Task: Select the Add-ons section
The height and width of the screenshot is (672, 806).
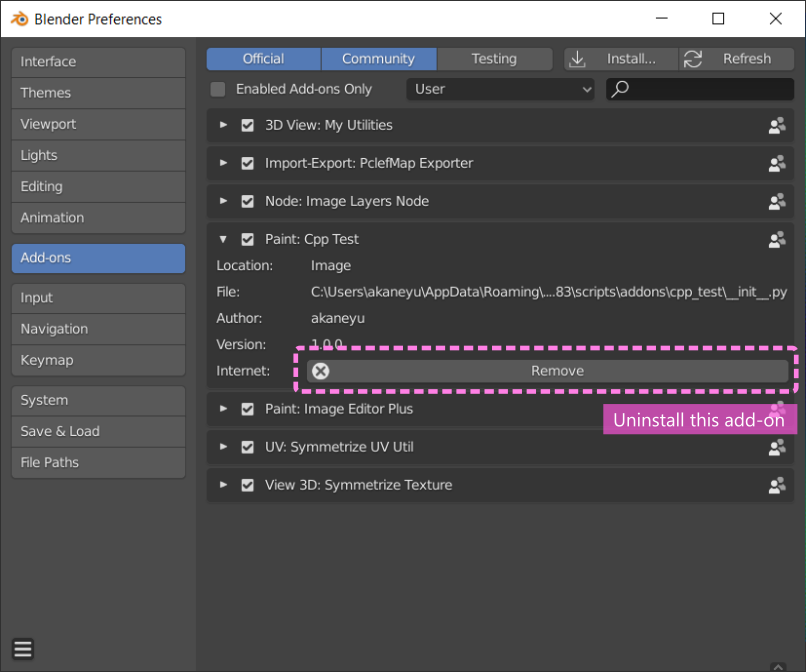Action: tap(98, 258)
